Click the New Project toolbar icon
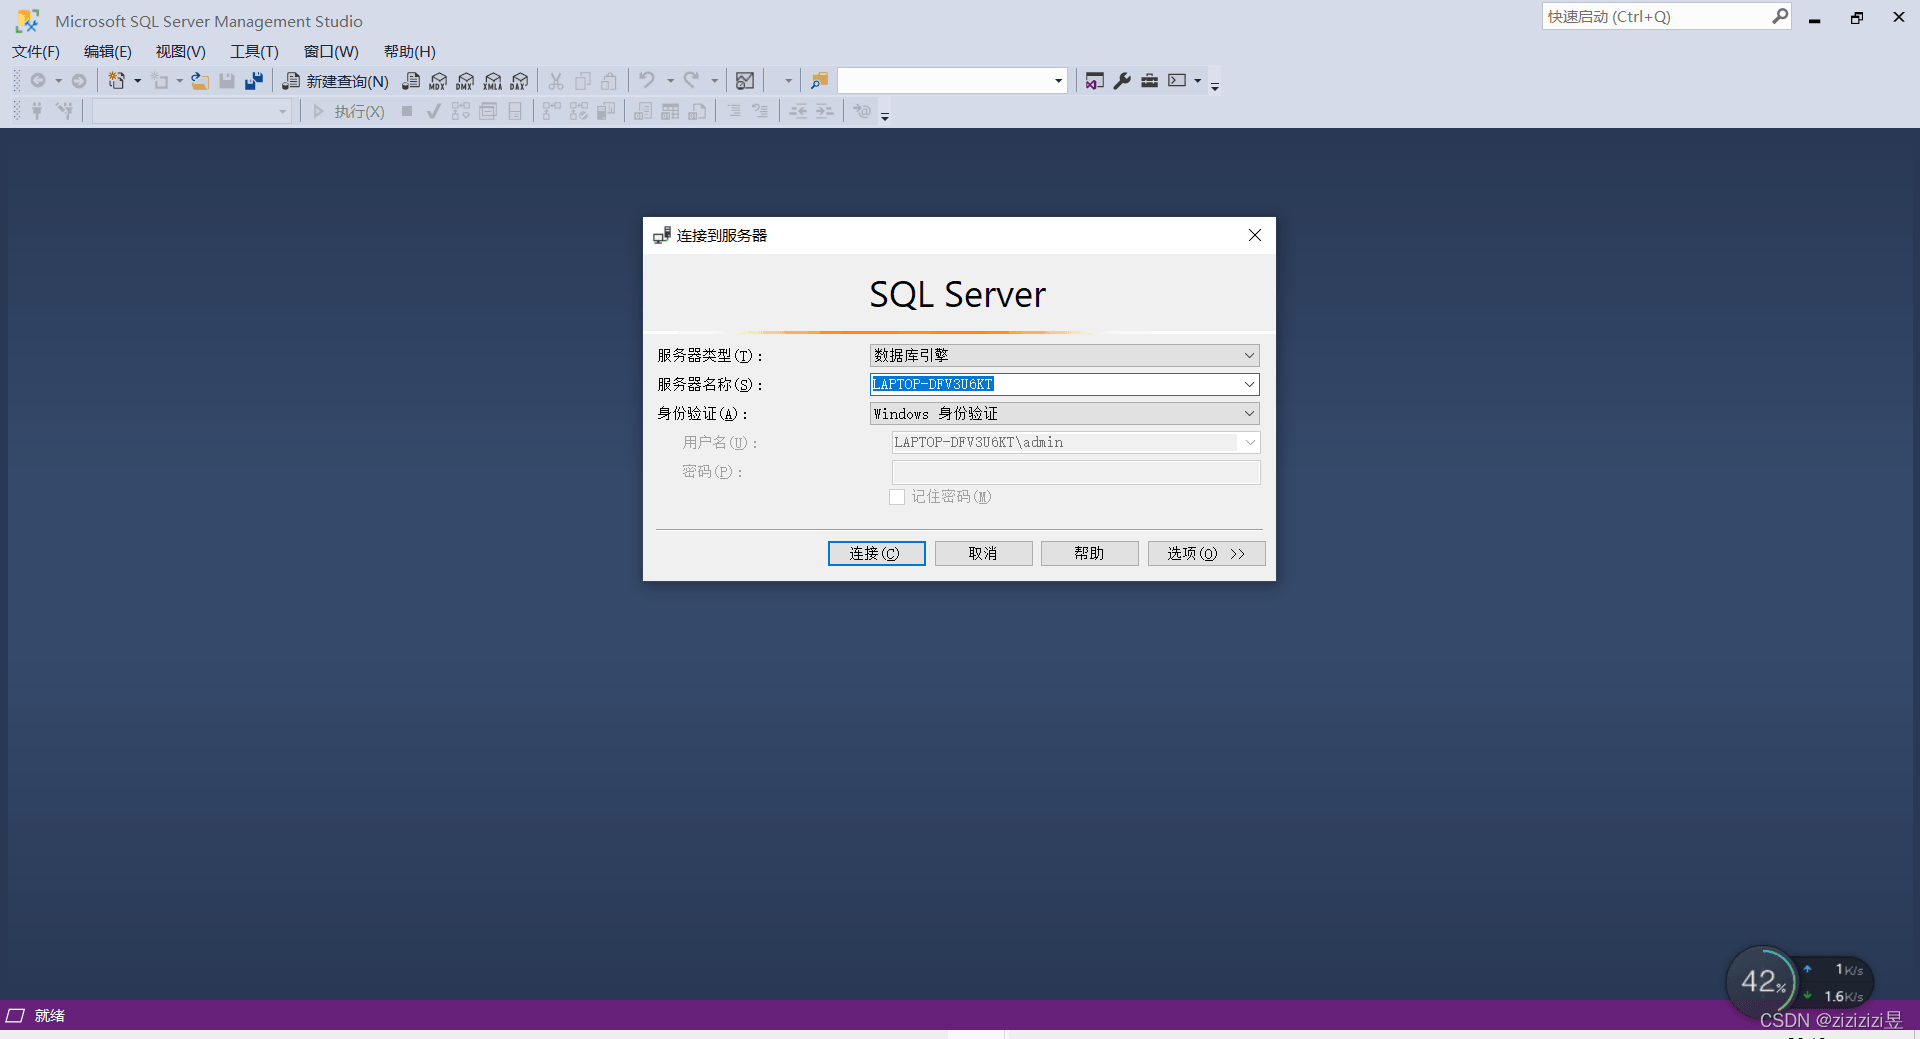1920x1039 pixels. (116, 81)
